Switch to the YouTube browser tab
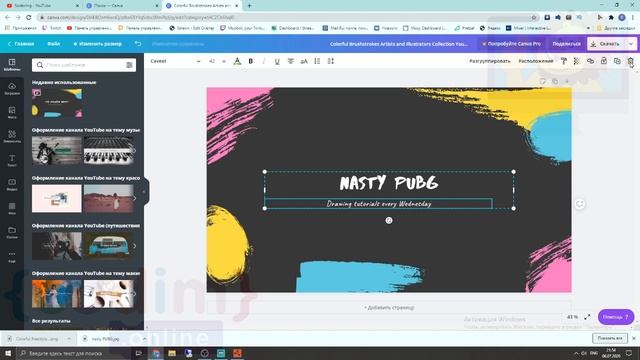The height and width of the screenshot is (360, 640). coord(42,6)
